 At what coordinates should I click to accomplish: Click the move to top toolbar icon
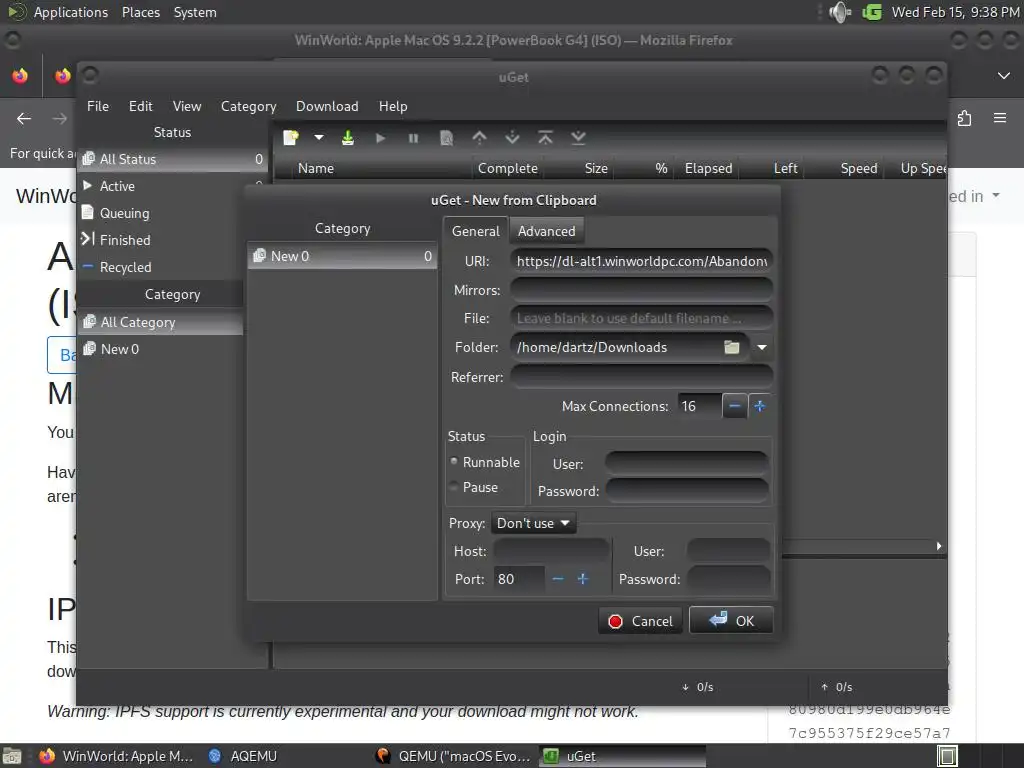tap(545, 138)
